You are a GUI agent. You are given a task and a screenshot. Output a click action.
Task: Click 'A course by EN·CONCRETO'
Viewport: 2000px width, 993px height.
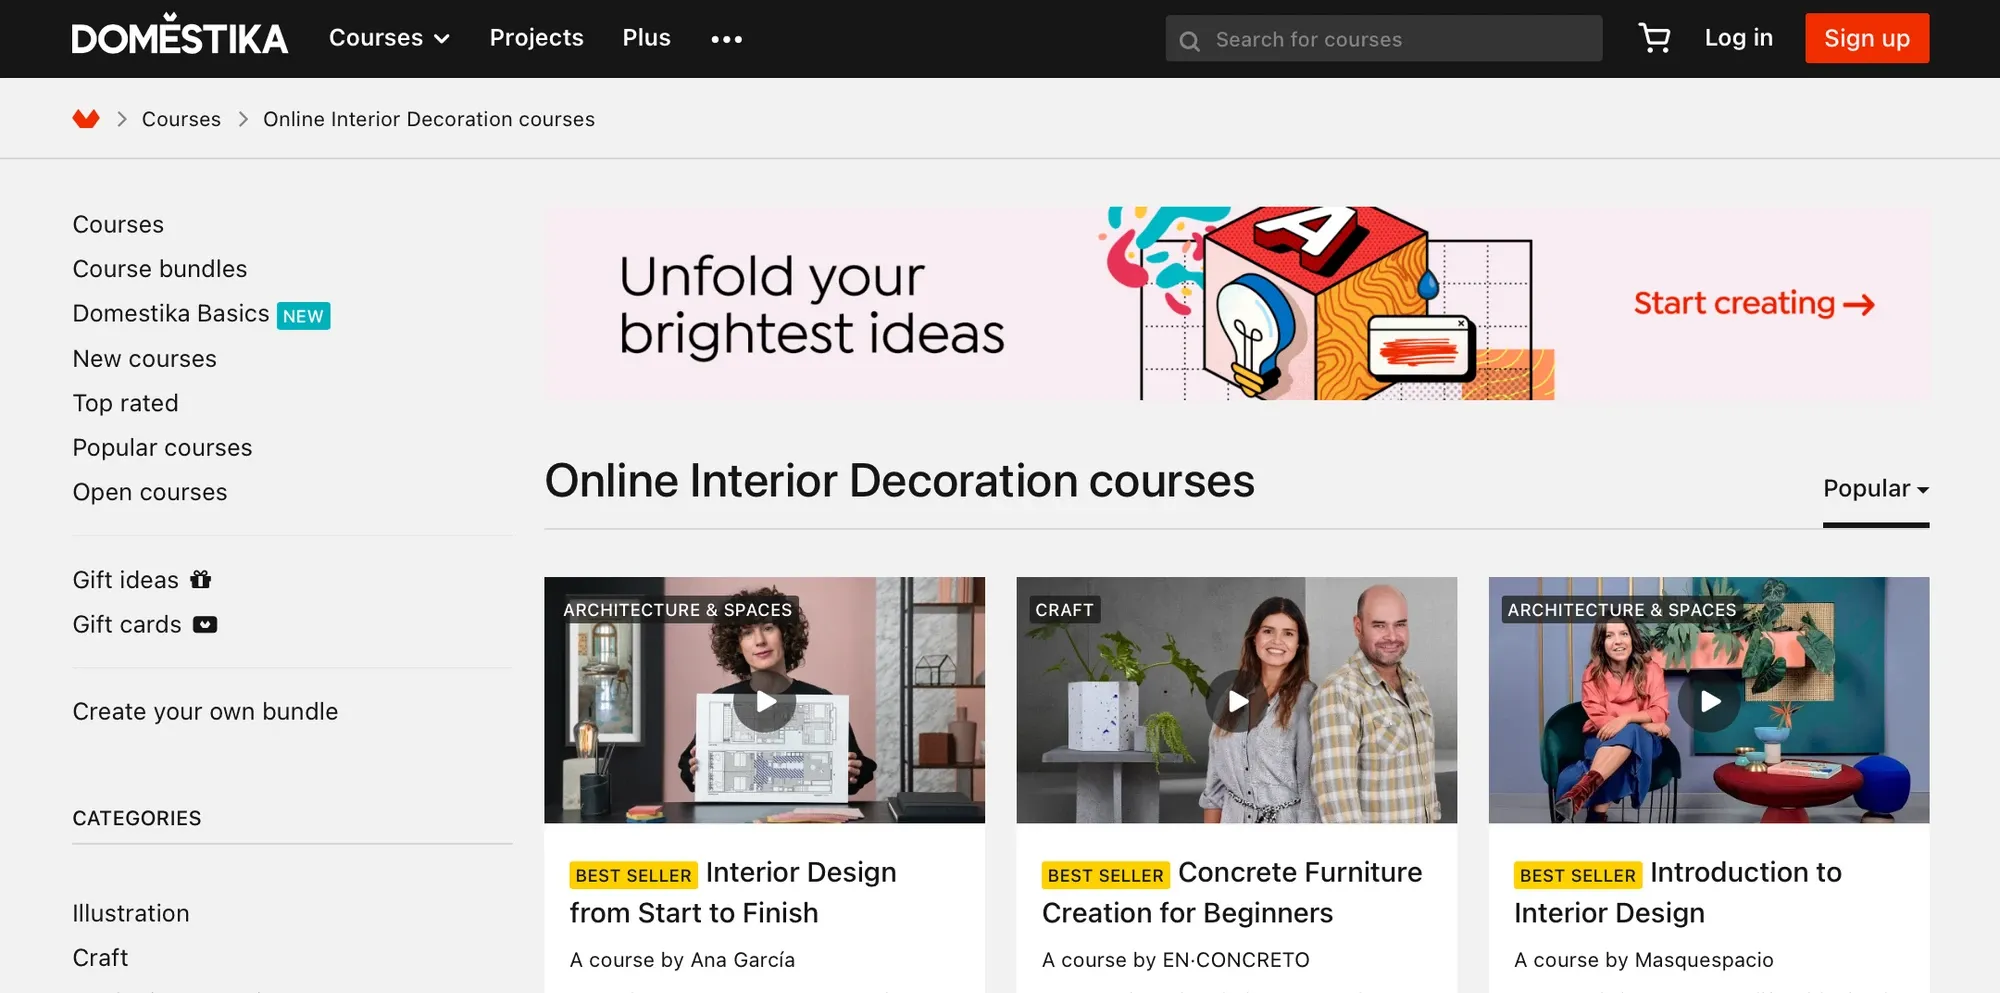coord(1175,960)
